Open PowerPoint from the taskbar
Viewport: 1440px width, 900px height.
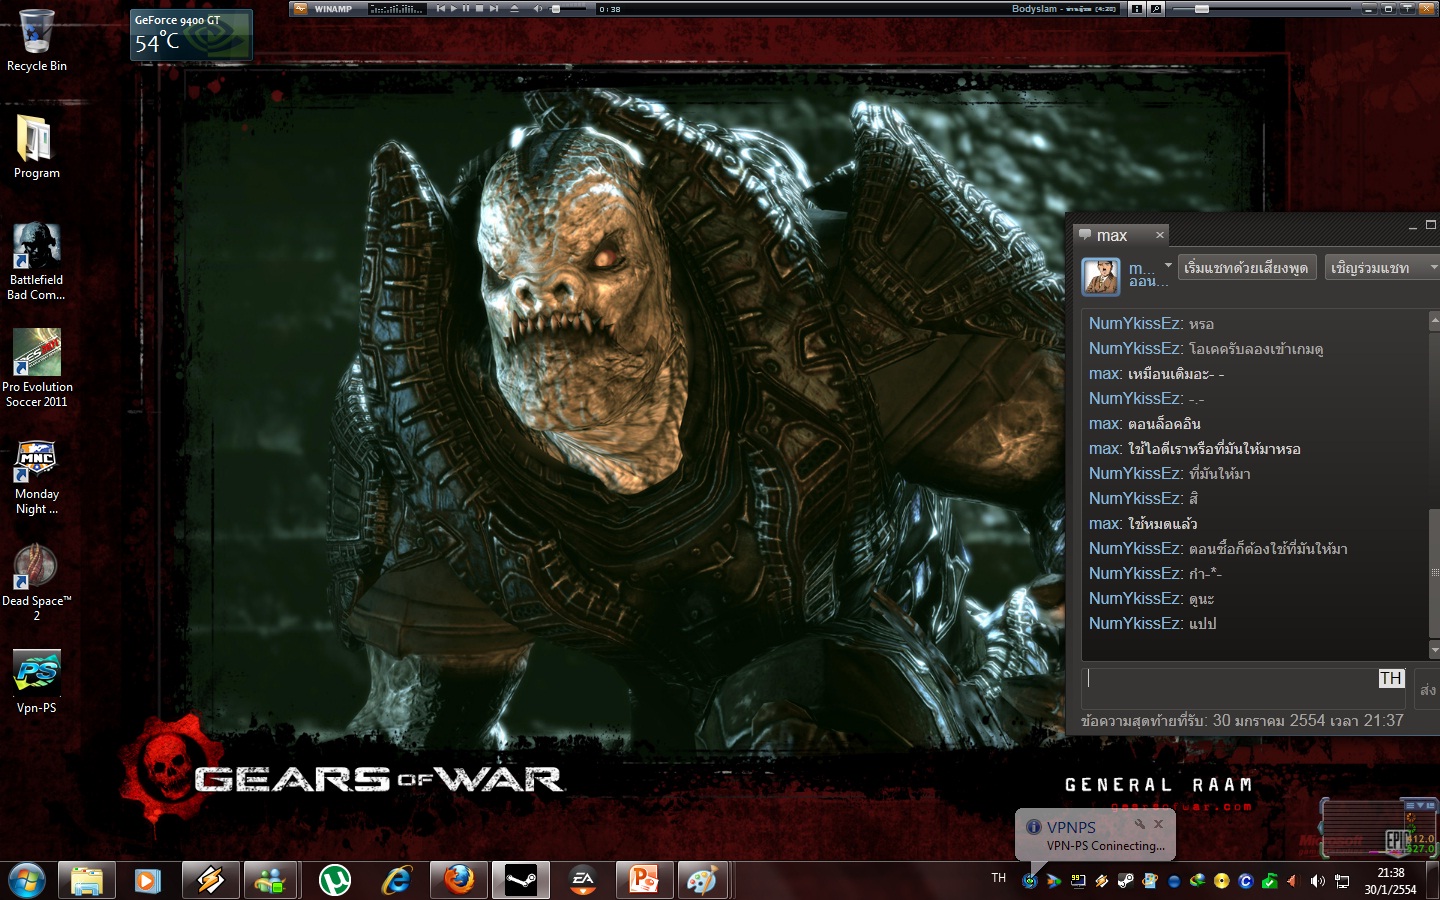point(644,881)
